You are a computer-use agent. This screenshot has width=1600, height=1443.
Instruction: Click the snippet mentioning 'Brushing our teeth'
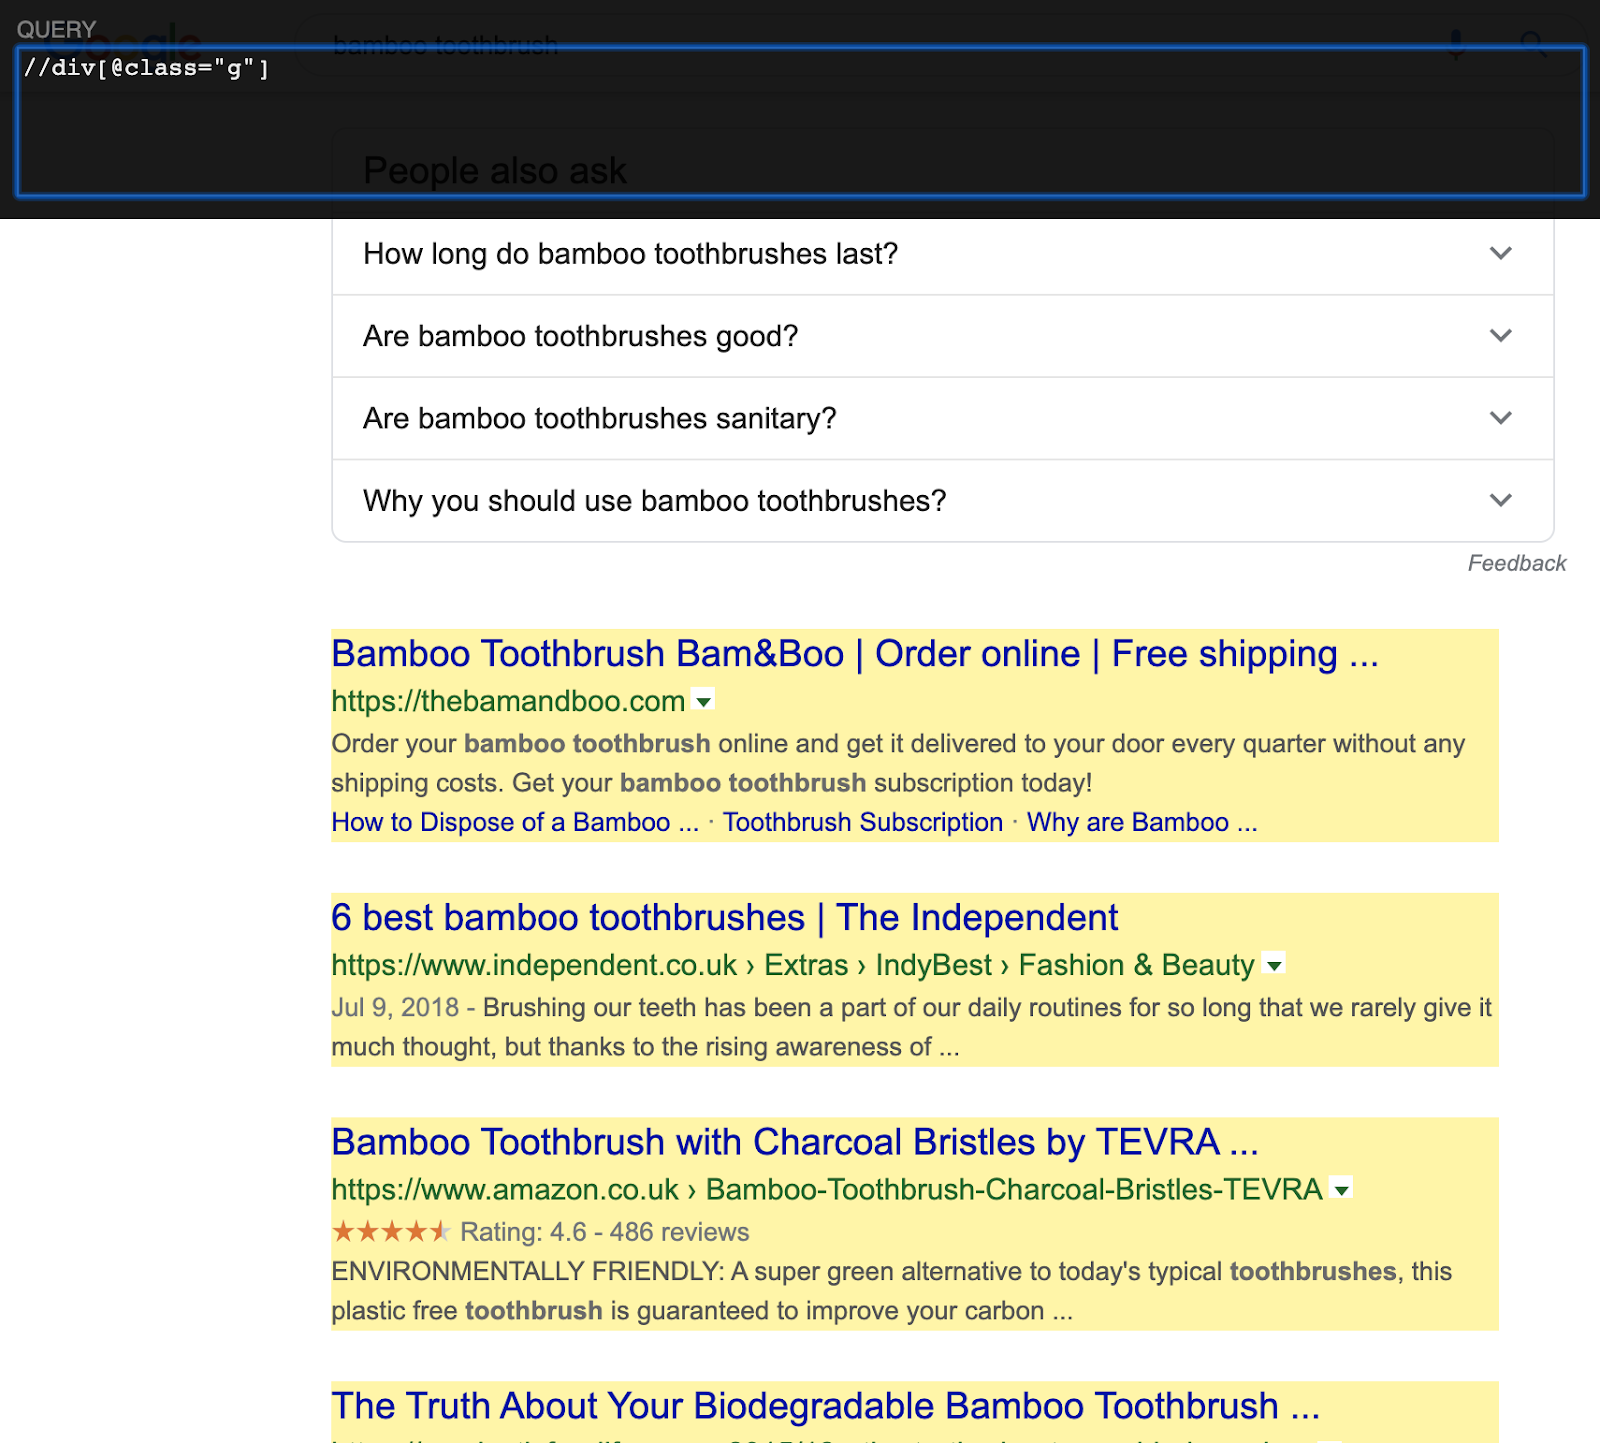click(911, 1027)
